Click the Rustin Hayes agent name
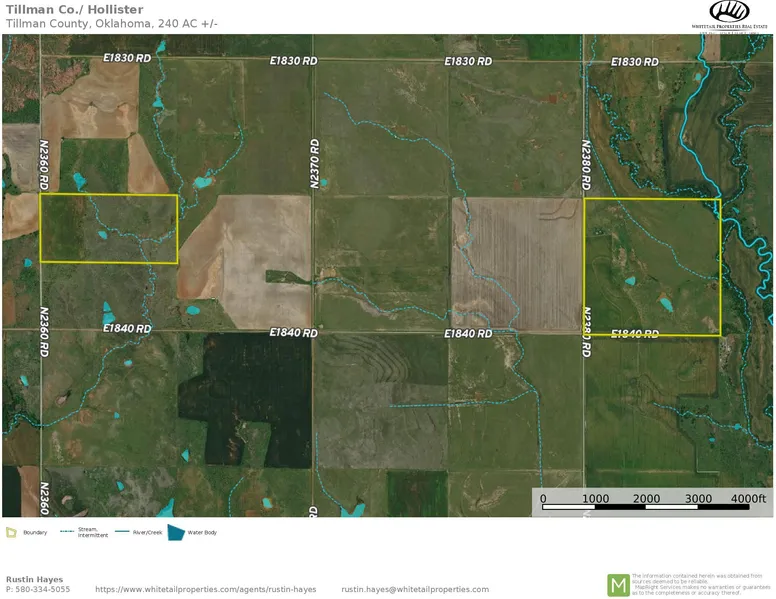This screenshot has width=776, height=599. coord(33,579)
